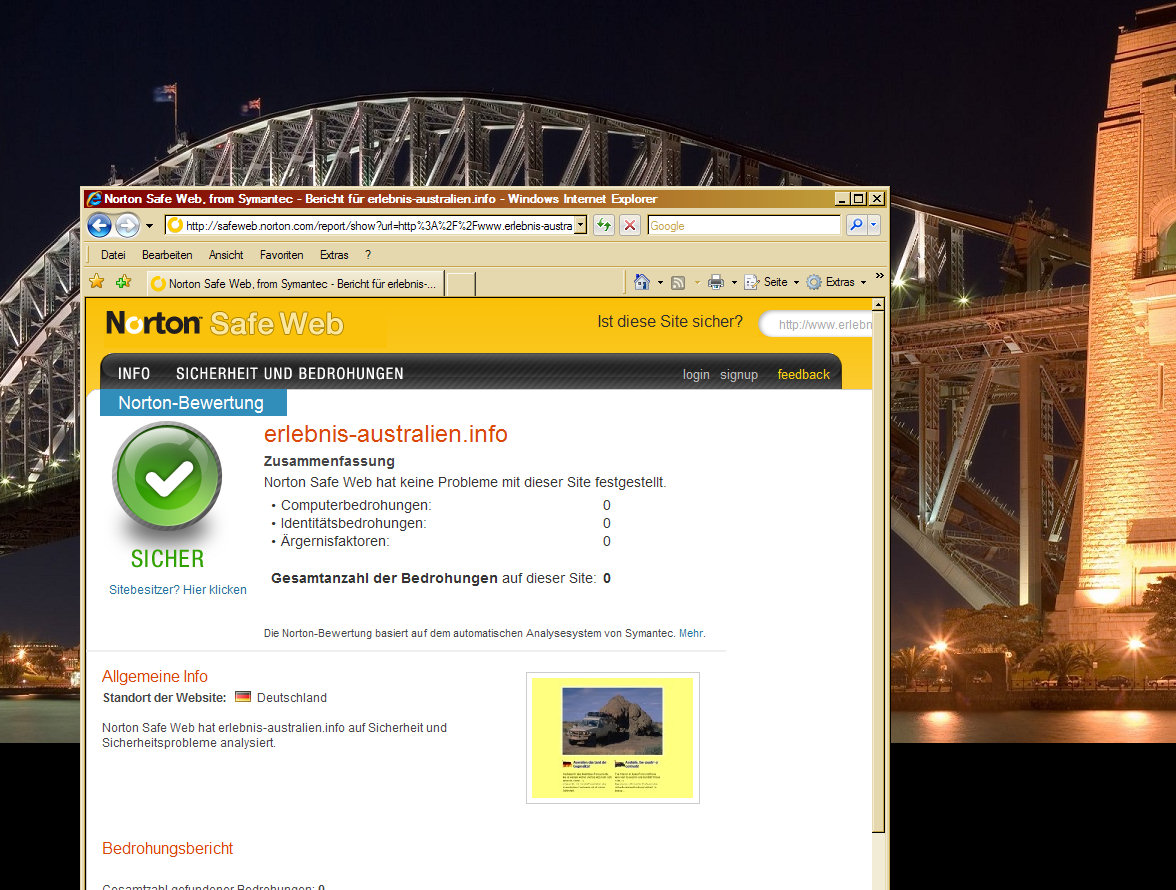
Task: Expand the address bar URL dropdown
Action: [580, 225]
